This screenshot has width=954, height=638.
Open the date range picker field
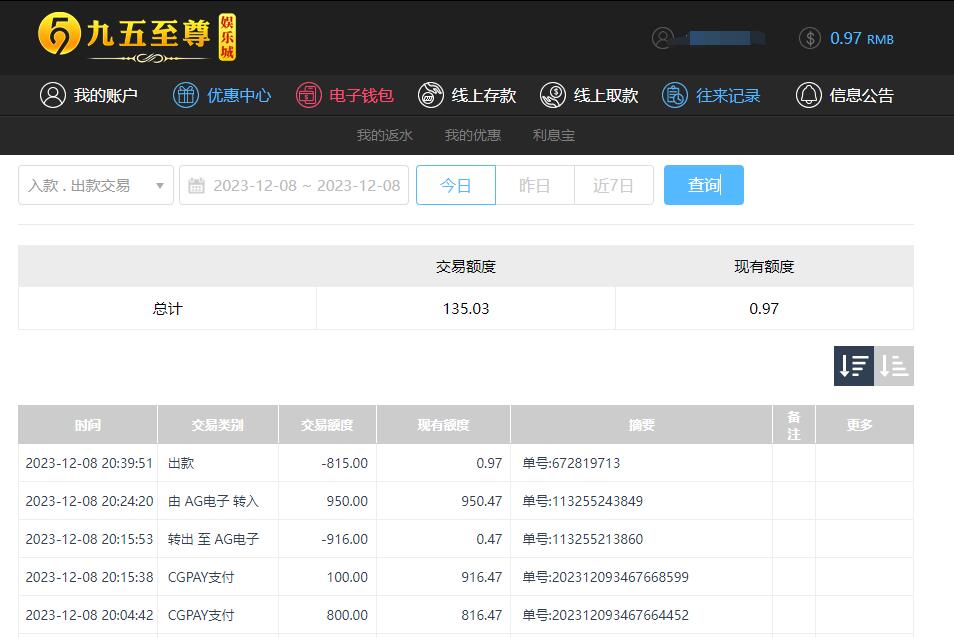(294, 185)
